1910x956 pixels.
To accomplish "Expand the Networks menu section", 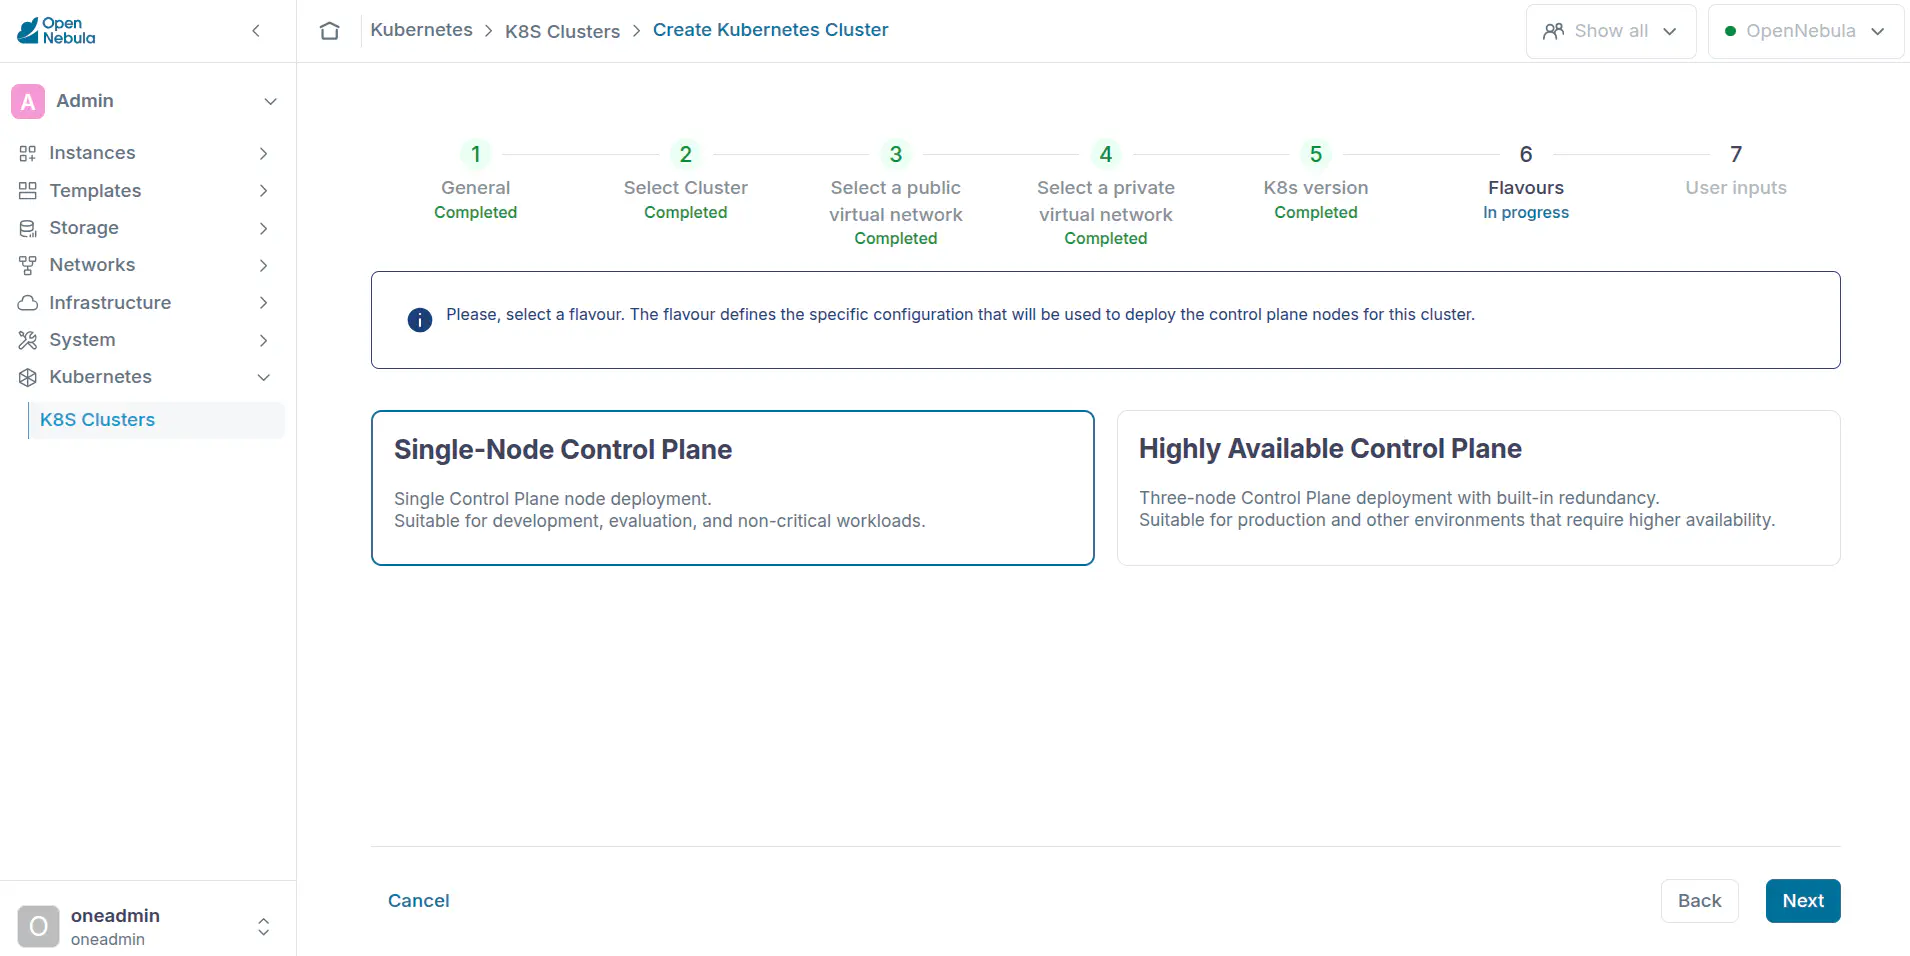I will [264, 265].
